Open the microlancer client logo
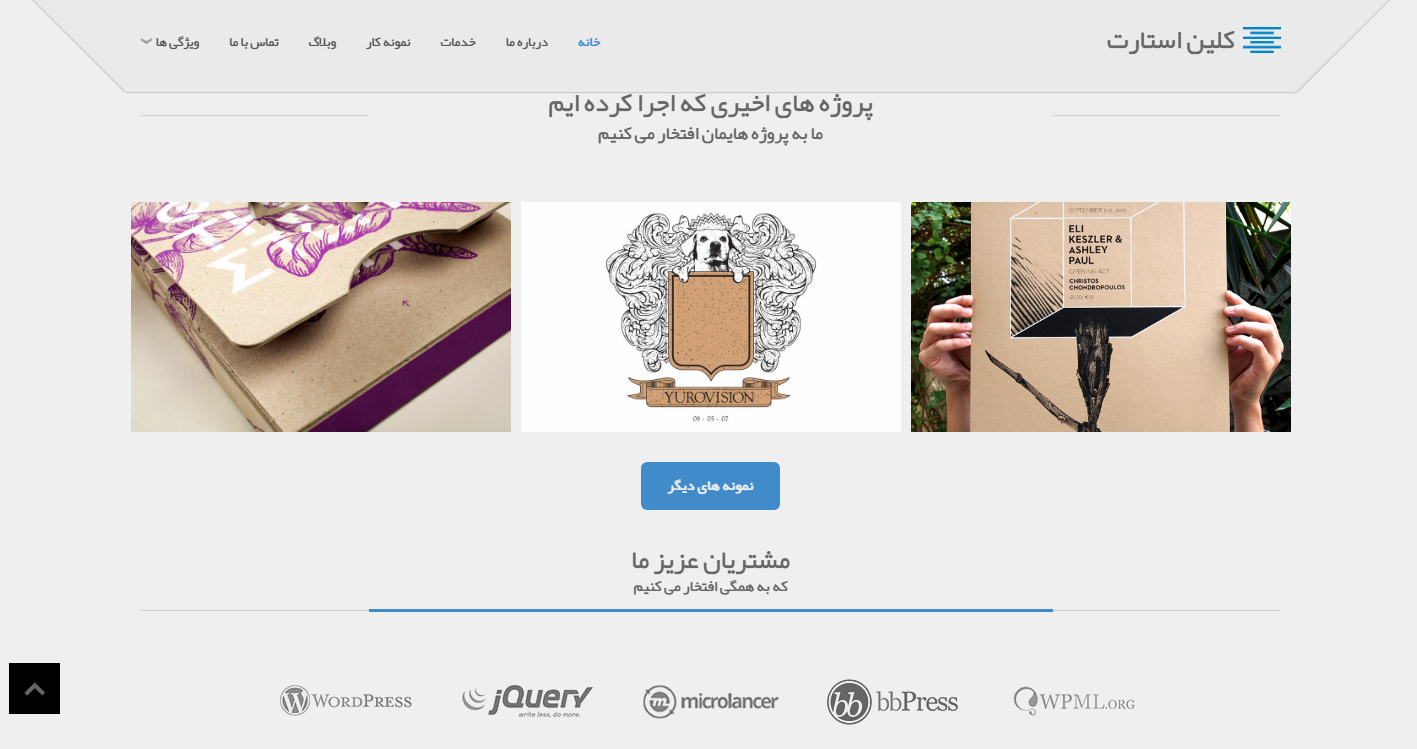Viewport: 1417px width, 749px height. point(710,701)
